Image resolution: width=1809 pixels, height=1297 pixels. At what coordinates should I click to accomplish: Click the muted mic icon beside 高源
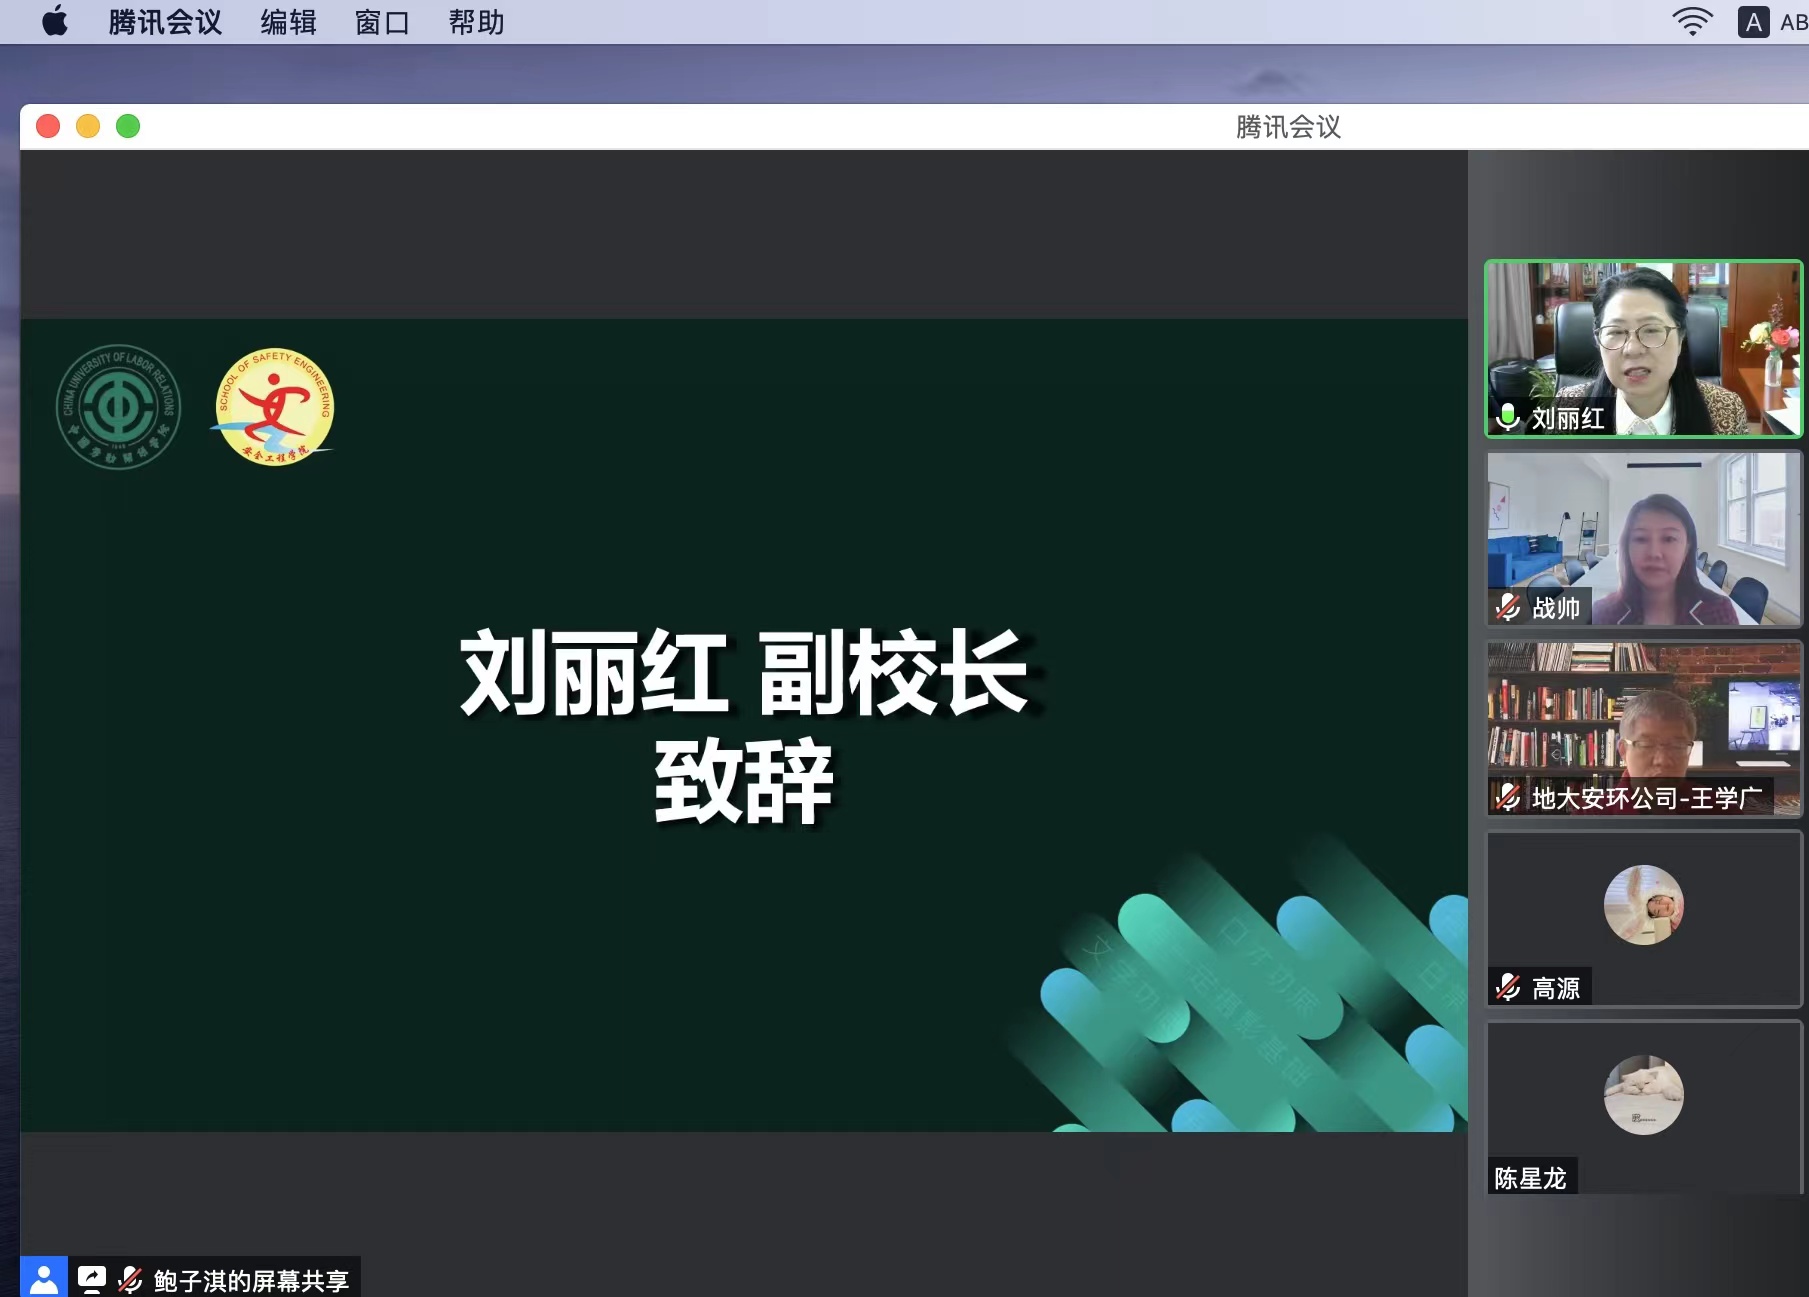[1507, 988]
